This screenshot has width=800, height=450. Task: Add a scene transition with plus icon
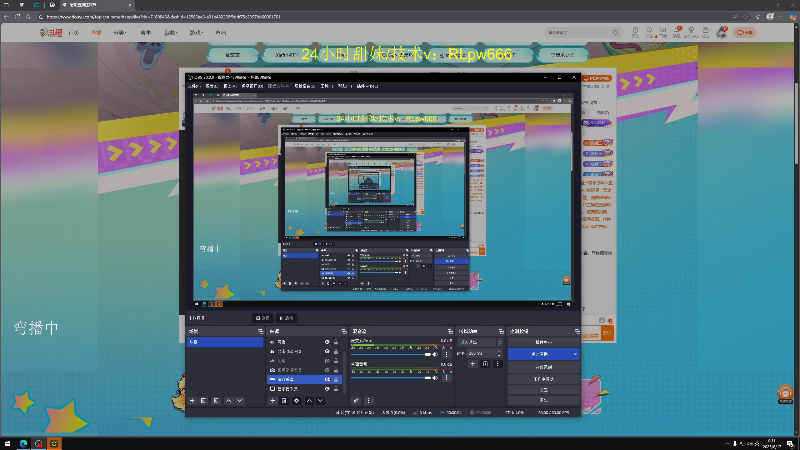tap(473, 364)
